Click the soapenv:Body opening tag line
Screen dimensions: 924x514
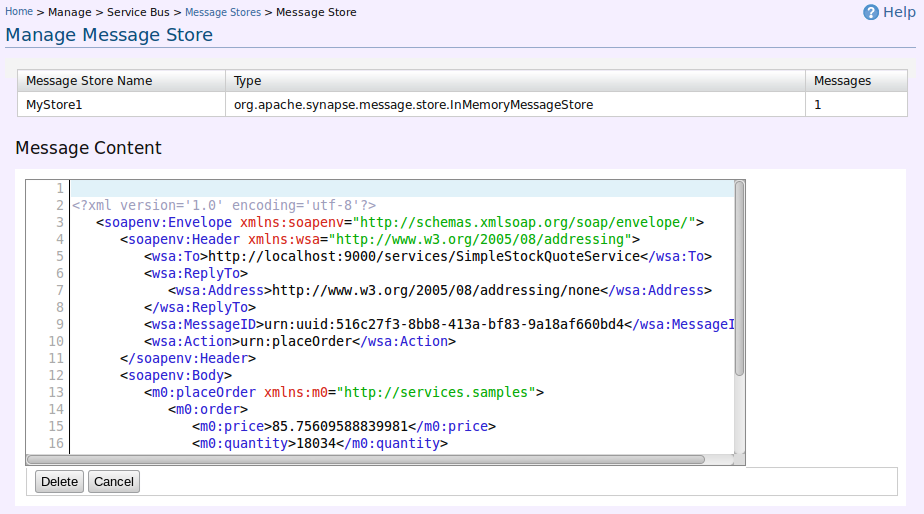click(x=176, y=375)
